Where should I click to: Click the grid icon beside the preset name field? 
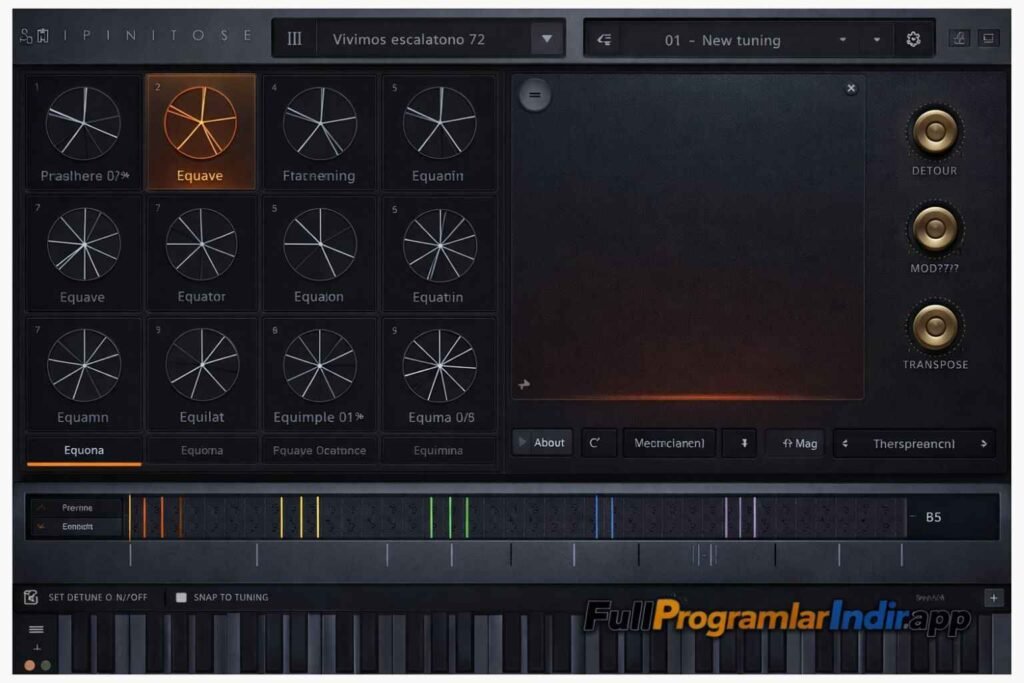tap(295, 38)
